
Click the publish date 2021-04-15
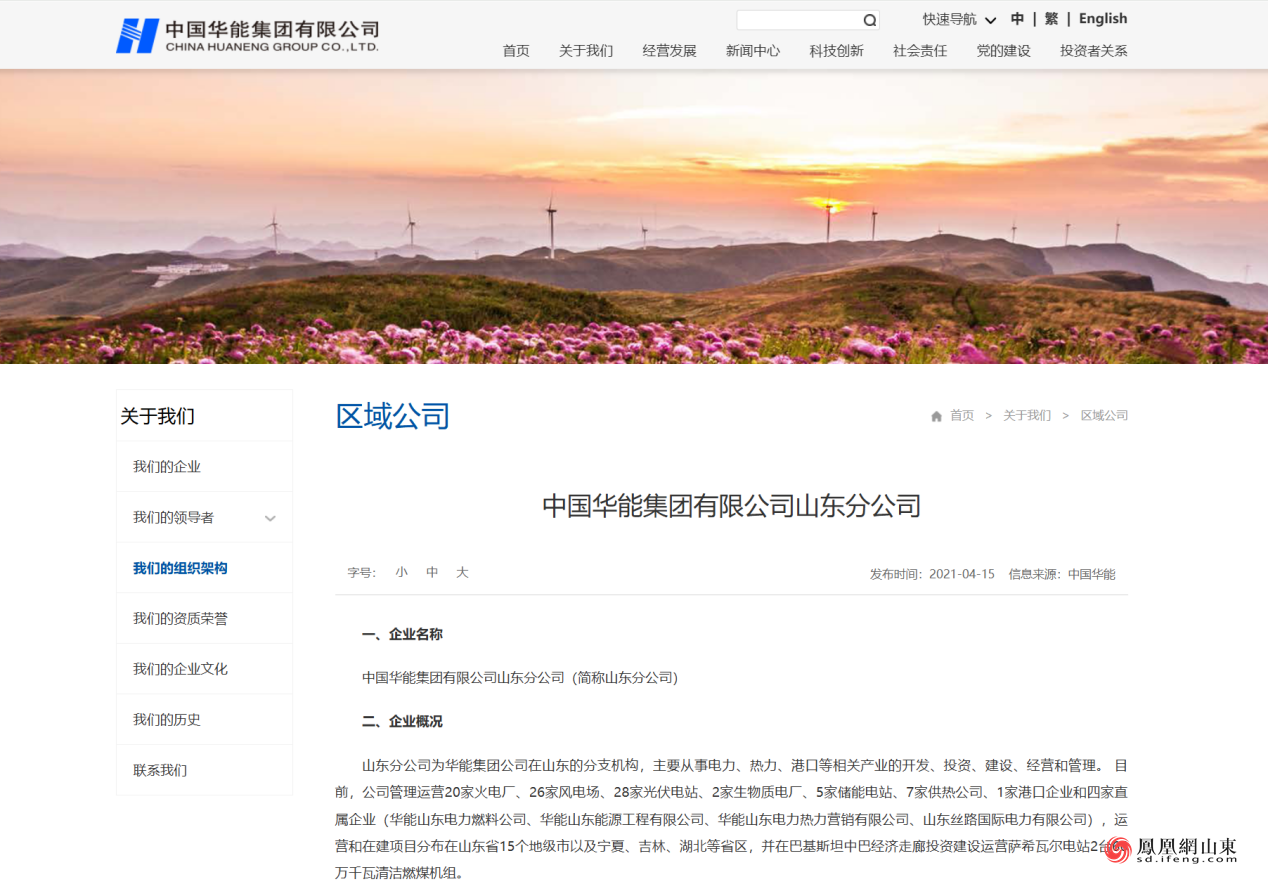[962, 574]
